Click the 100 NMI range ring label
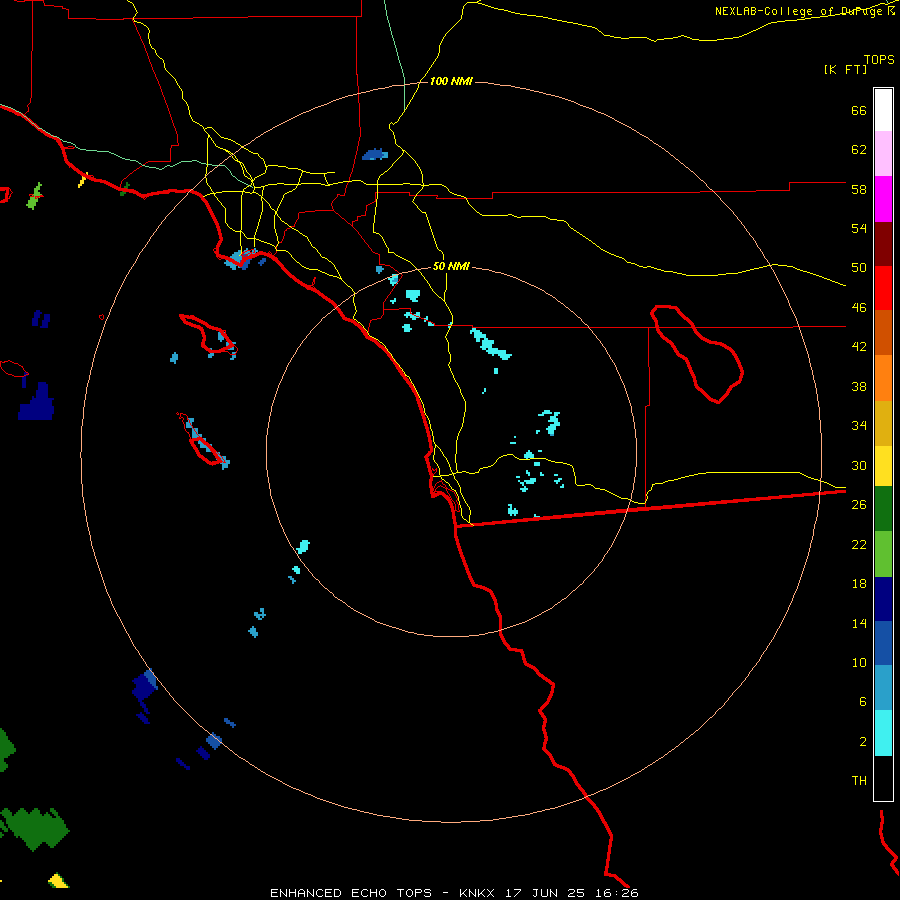 click(451, 82)
